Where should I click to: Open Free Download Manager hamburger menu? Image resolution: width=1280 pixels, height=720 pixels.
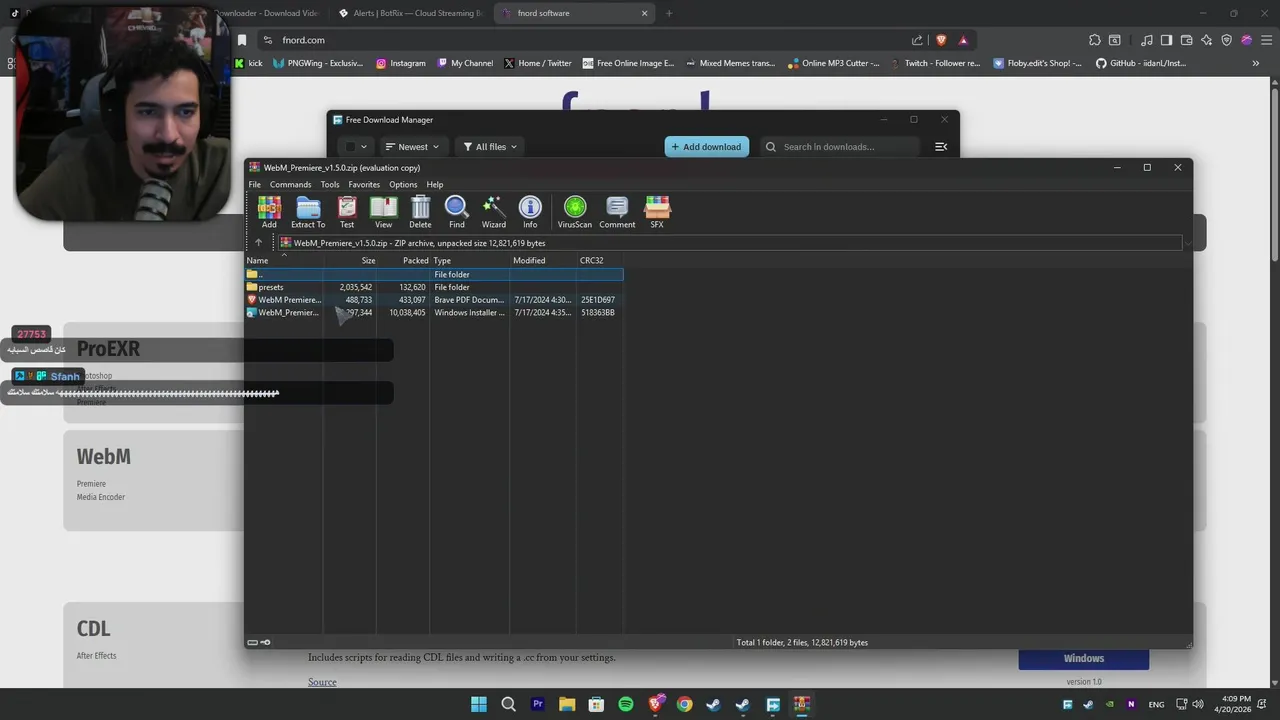(x=941, y=147)
